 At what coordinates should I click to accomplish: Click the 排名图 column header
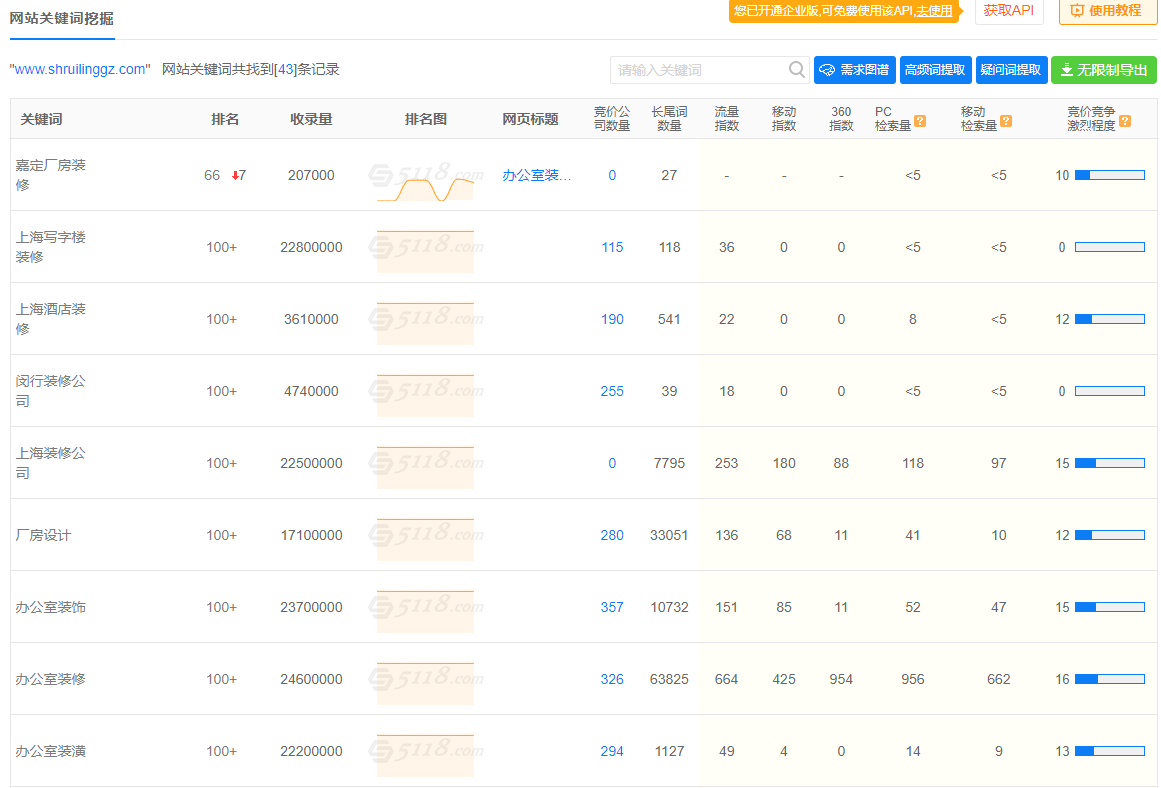click(426, 119)
